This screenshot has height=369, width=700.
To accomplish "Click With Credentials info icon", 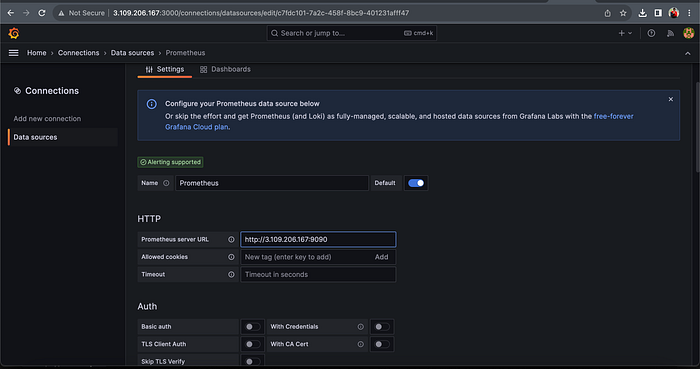I will coord(360,327).
